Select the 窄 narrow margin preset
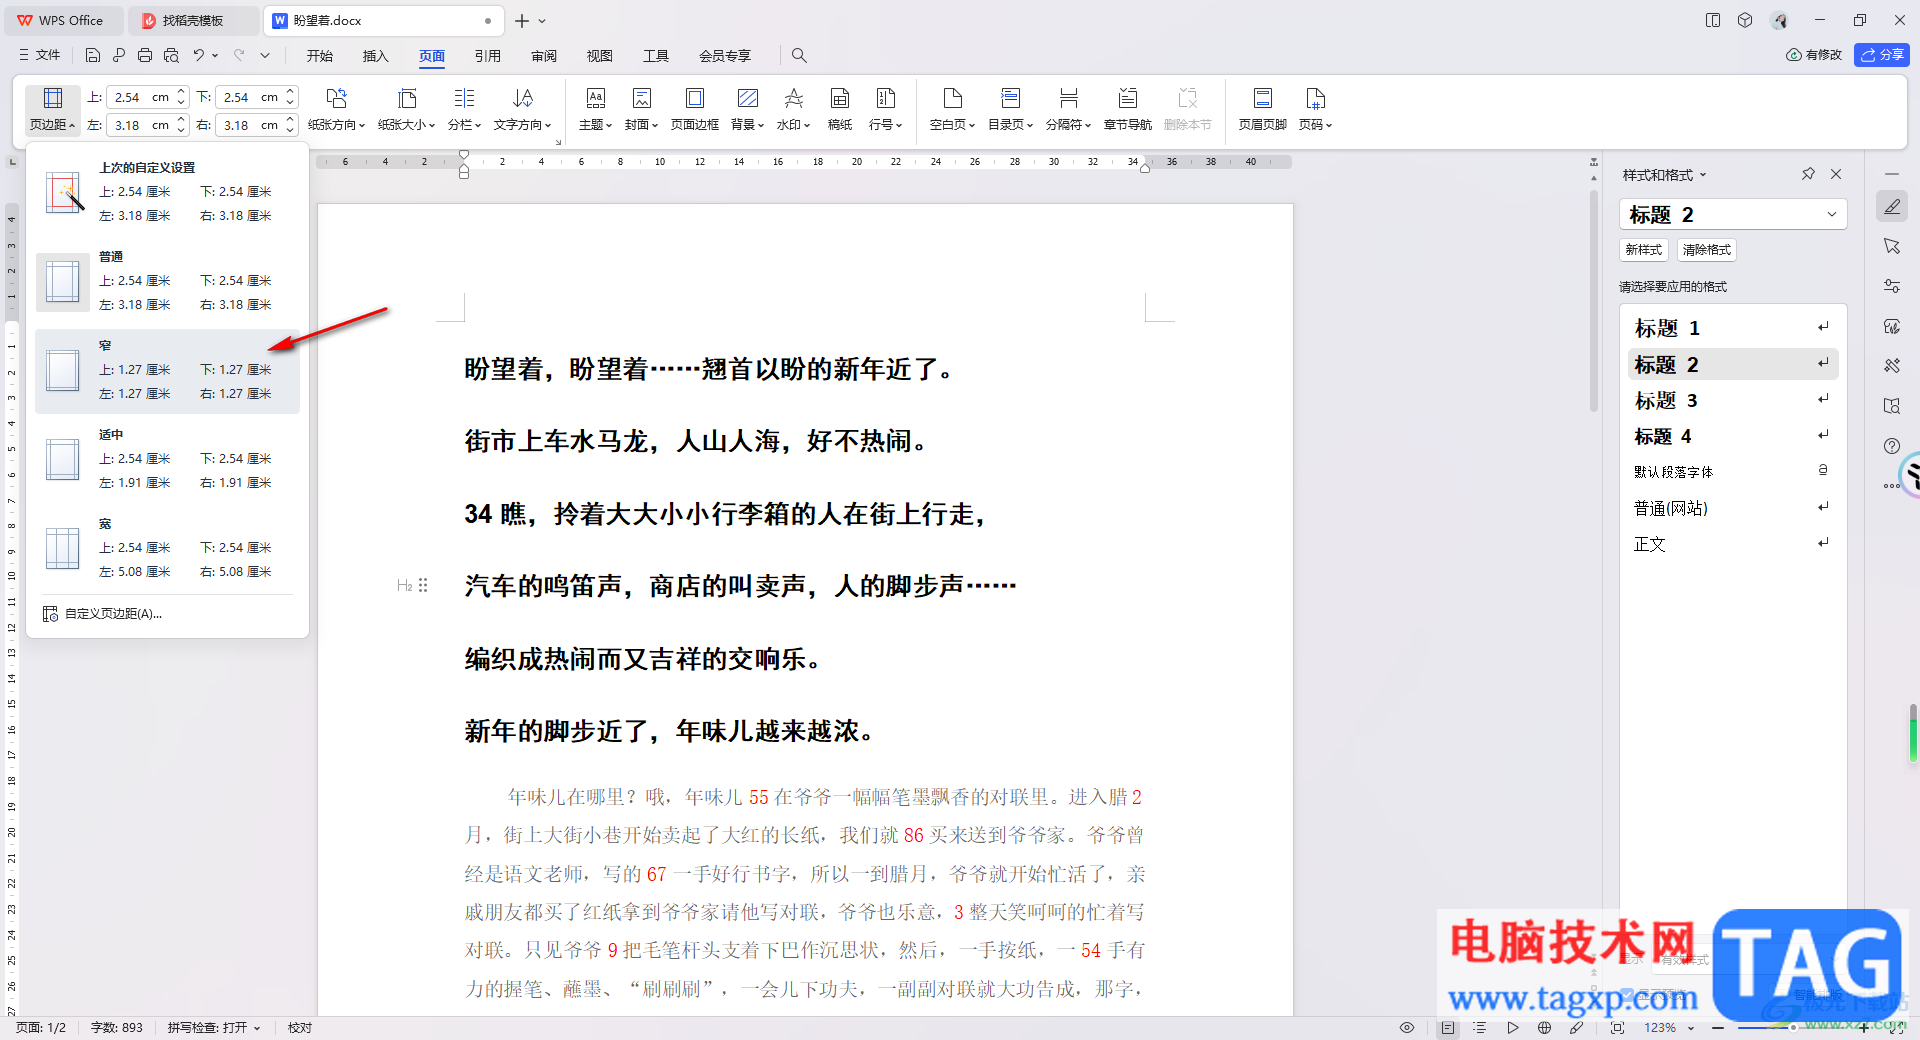Screen dimensions: 1920x1040 click(x=167, y=371)
